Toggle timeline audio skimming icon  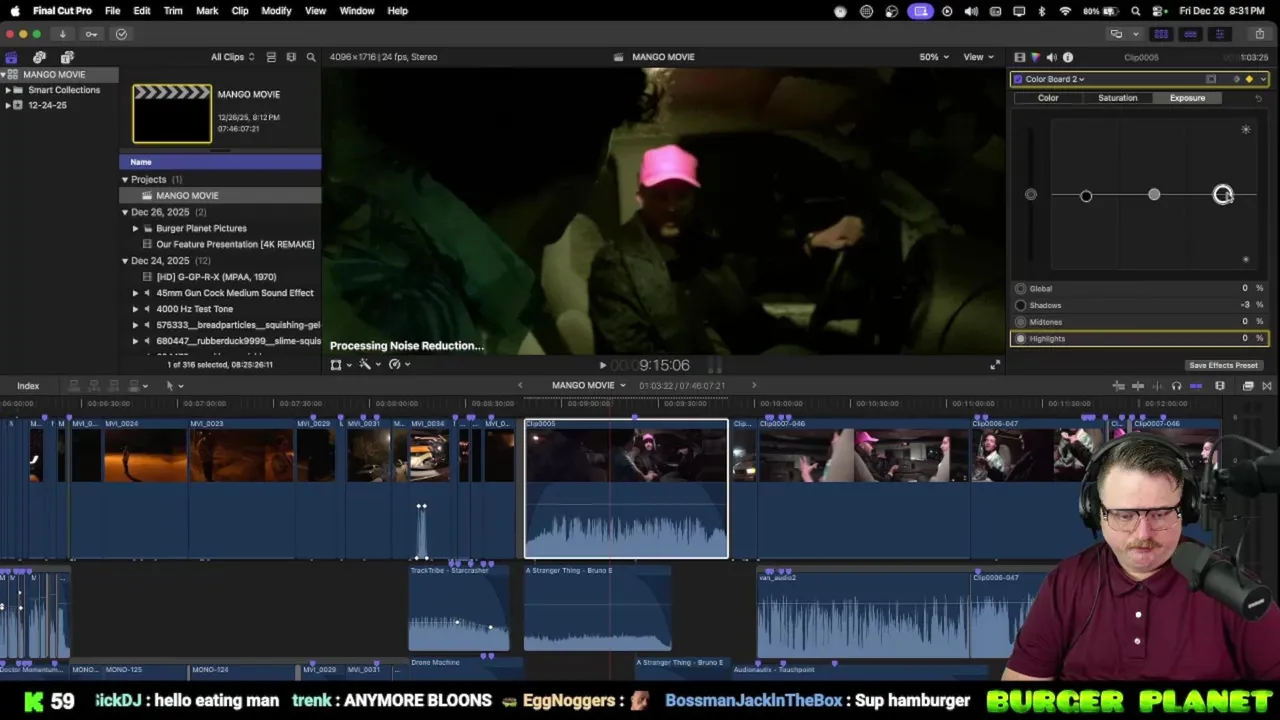pos(1157,386)
